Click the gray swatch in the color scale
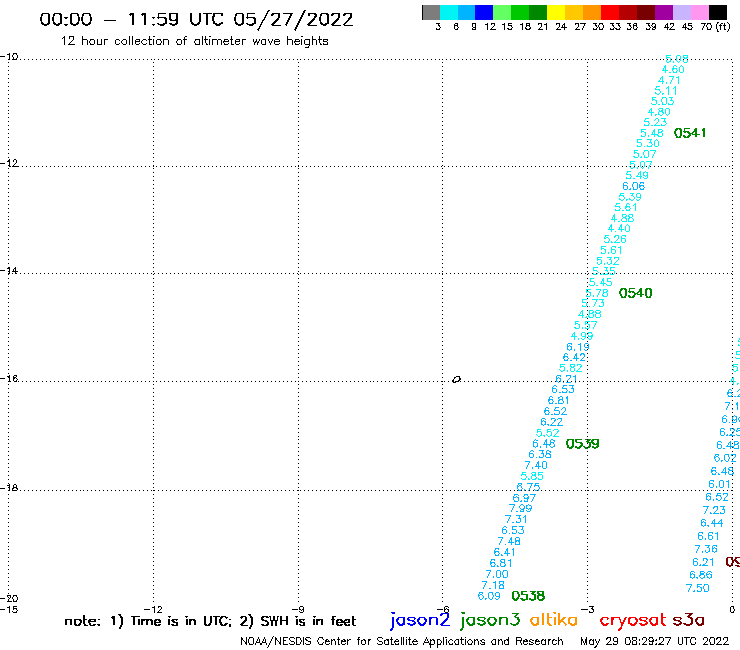The width and height of the screenshot is (740, 650). (x=431, y=12)
